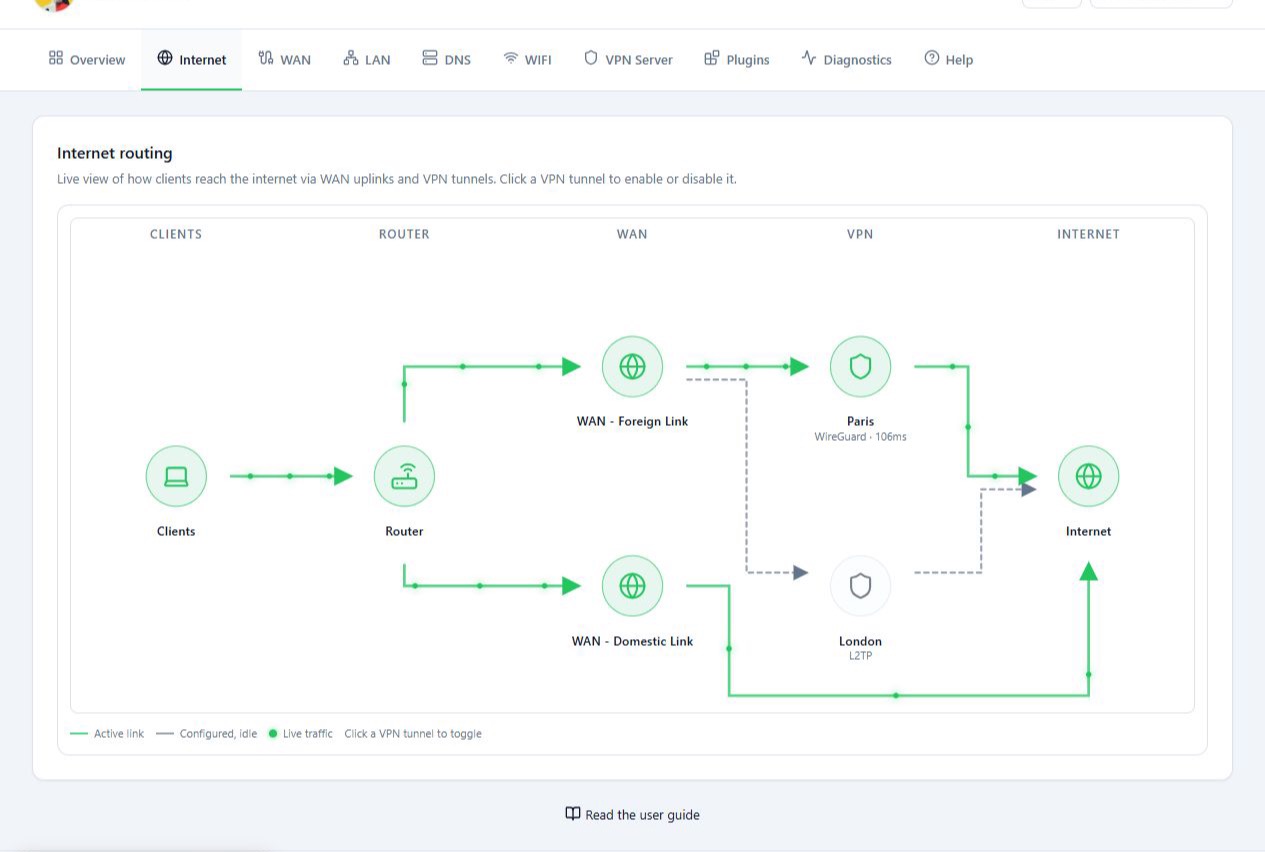1265x852 pixels.
Task: Click the Paris label under the shield
Action: pos(860,421)
